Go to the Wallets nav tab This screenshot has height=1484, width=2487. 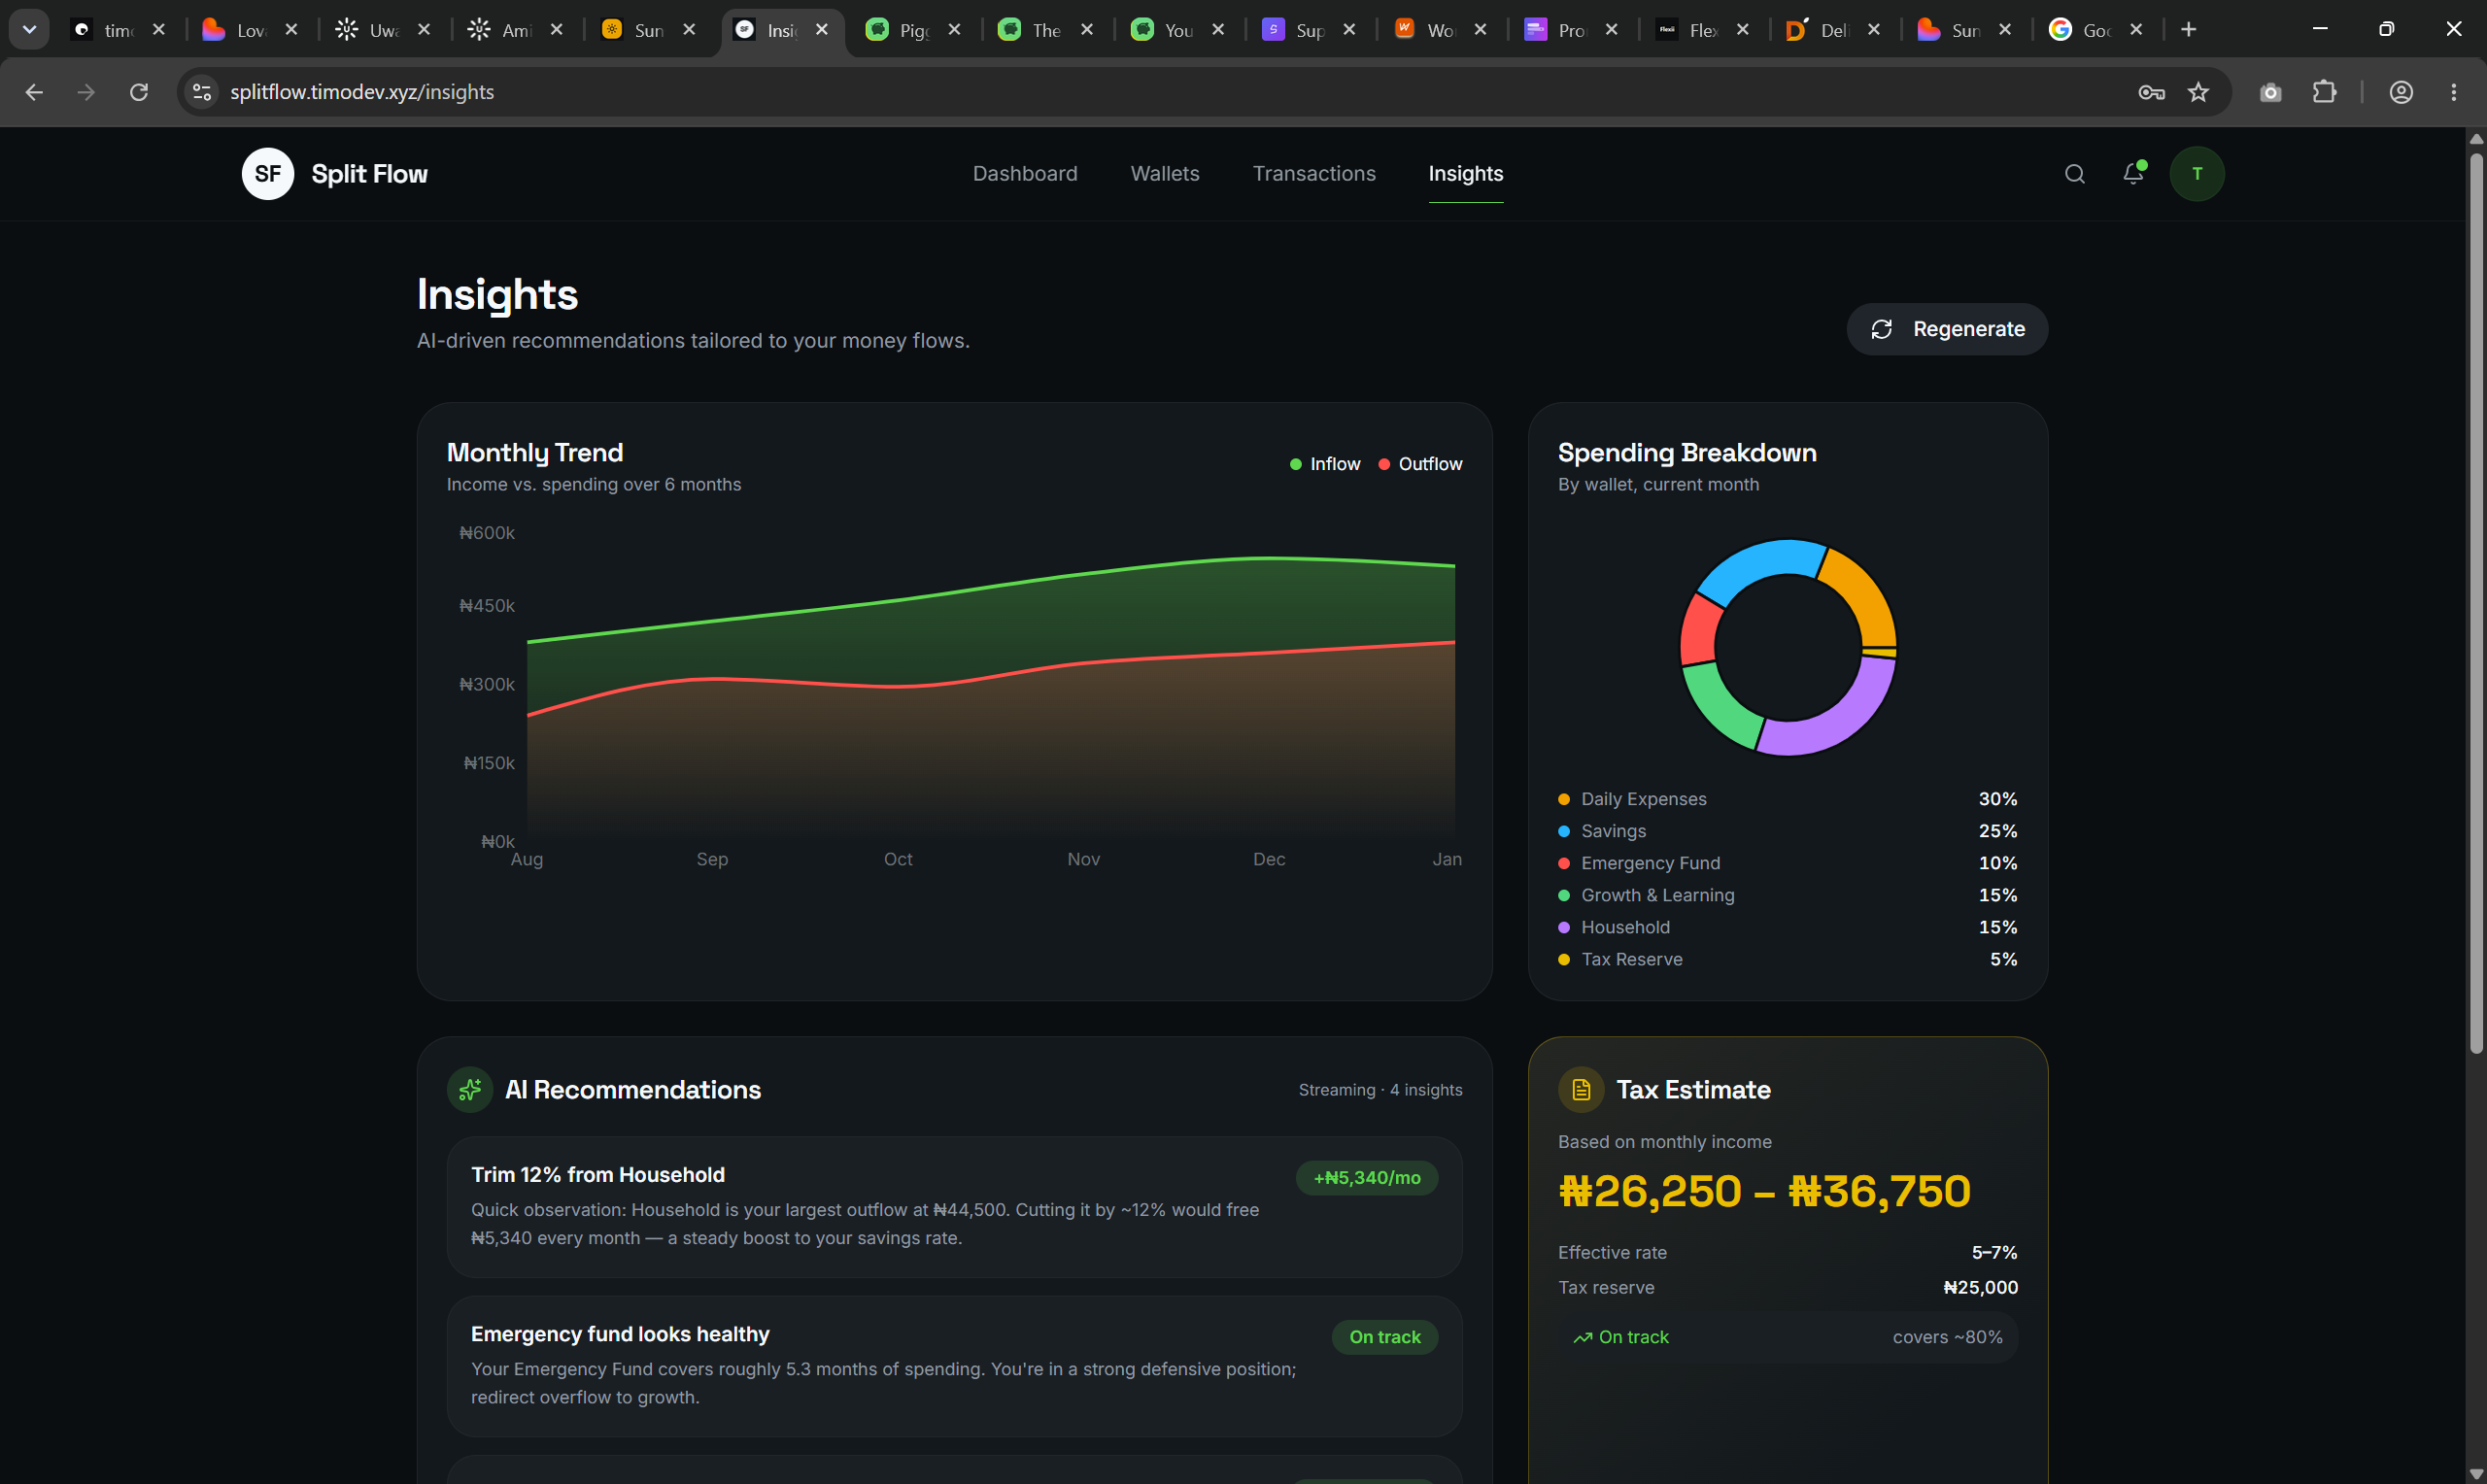click(1164, 173)
